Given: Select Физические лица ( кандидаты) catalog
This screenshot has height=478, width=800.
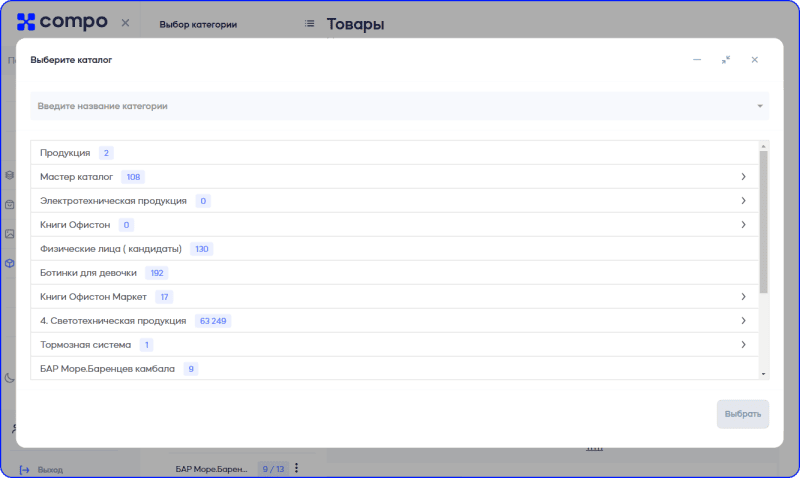Looking at the screenshot, I should click(x=394, y=248).
